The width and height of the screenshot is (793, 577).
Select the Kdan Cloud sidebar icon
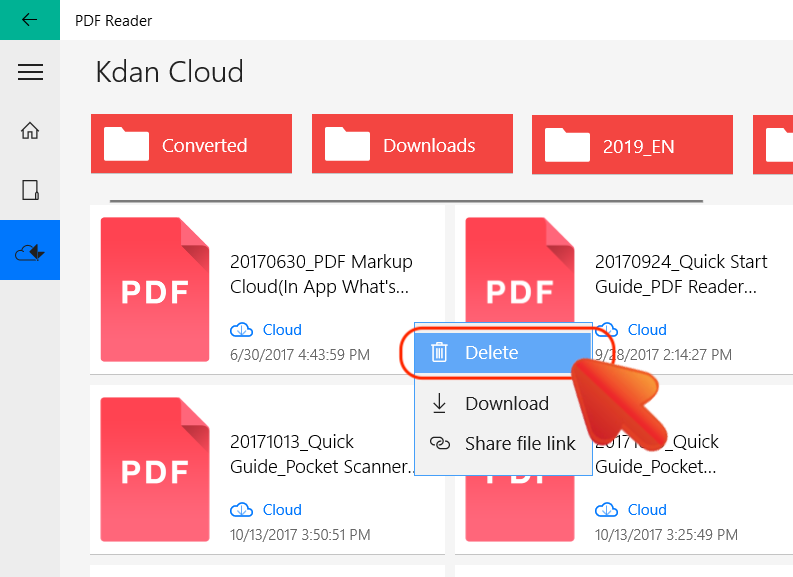click(30, 250)
